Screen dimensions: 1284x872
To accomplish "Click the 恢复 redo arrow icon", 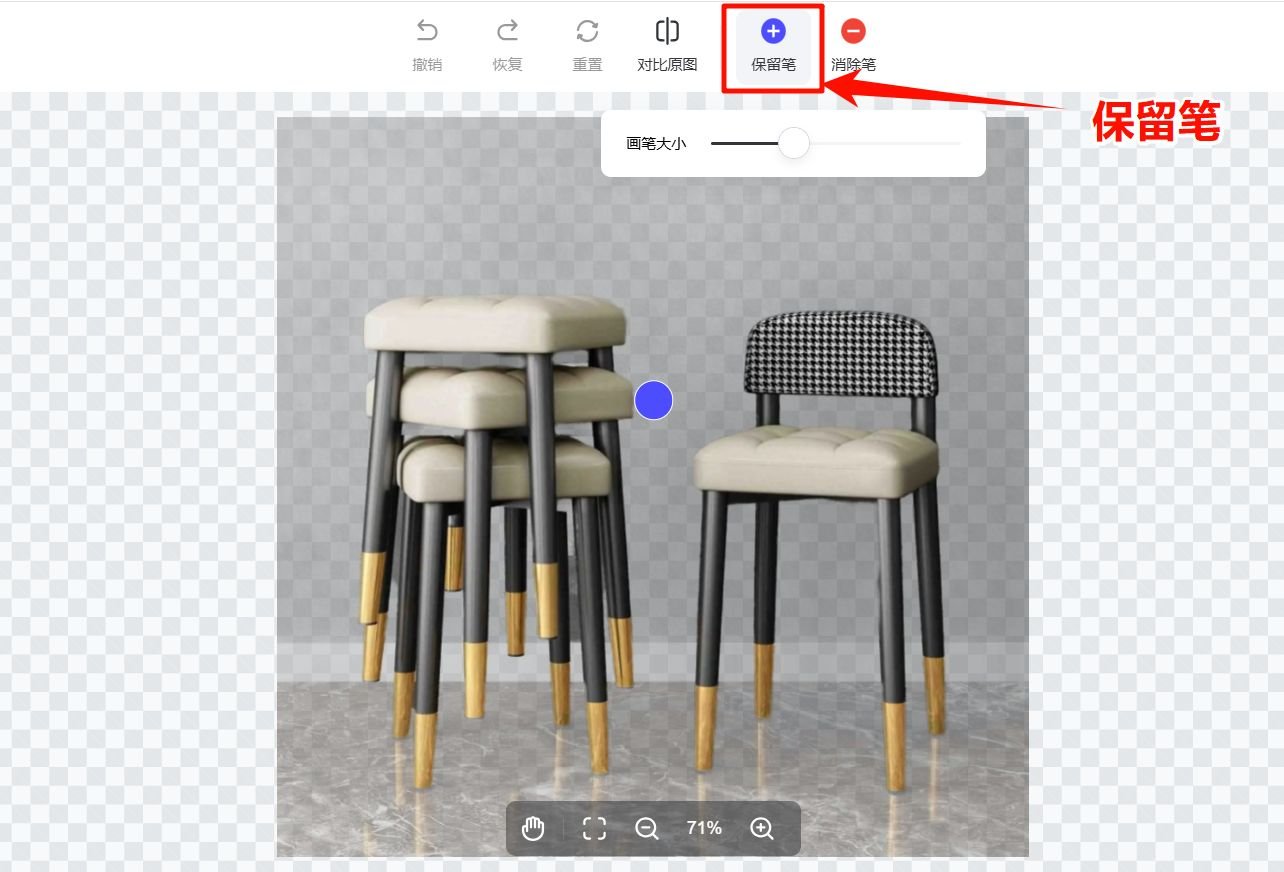I will [507, 32].
